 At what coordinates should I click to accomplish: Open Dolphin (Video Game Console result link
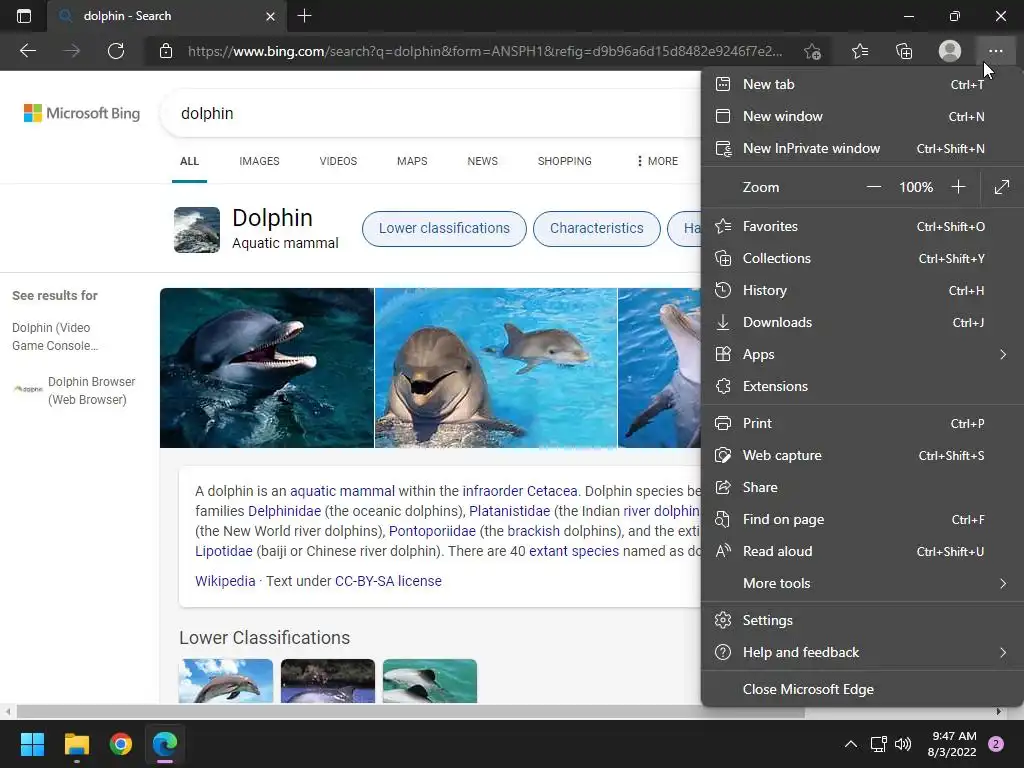[x=55, y=337]
